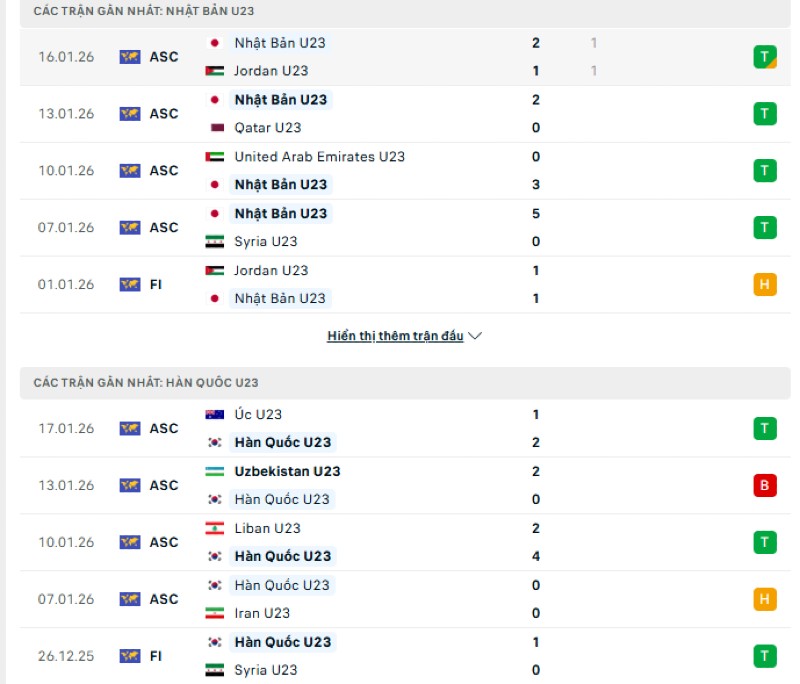Click the Iran U23 flag icon
Screen dimensions: 800x684
click(214, 614)
